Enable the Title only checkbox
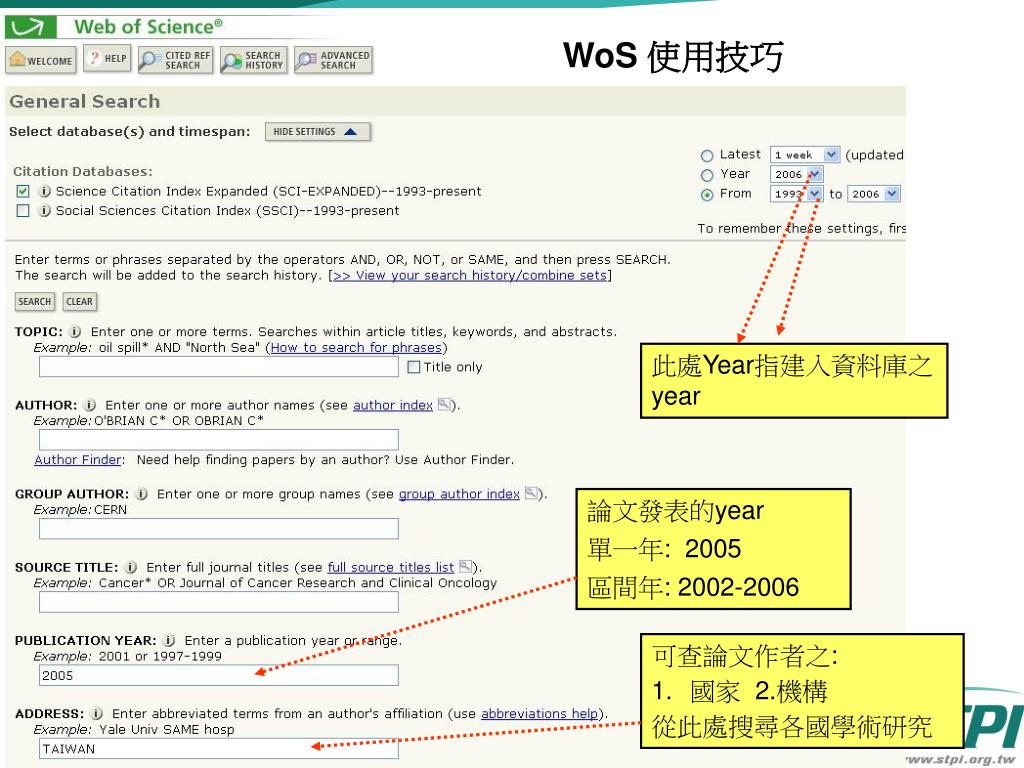 click(x=413, y=367)
